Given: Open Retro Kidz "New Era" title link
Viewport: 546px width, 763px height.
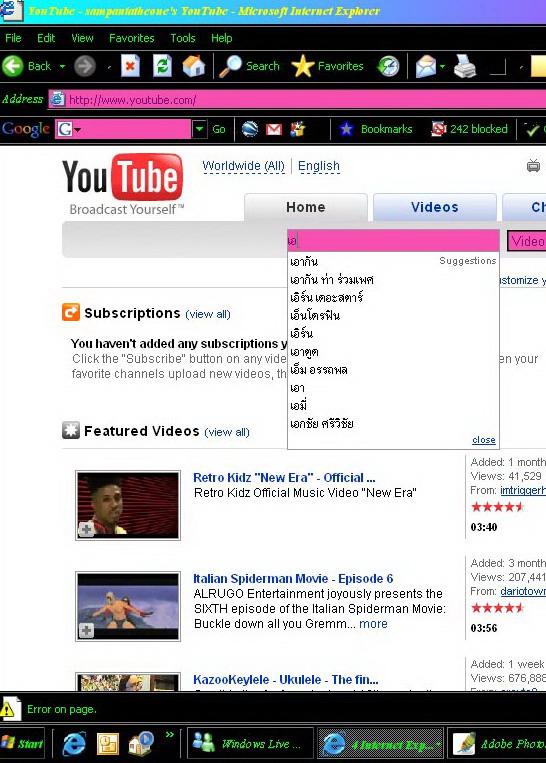Looking at the screenshot, I should [284, 477].
